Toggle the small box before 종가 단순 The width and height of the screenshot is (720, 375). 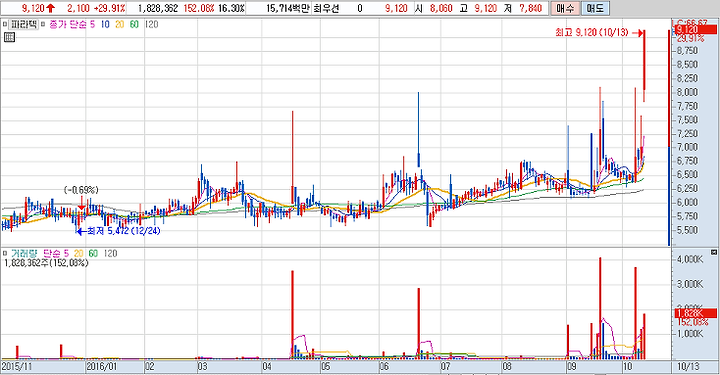tap(43, 24)
